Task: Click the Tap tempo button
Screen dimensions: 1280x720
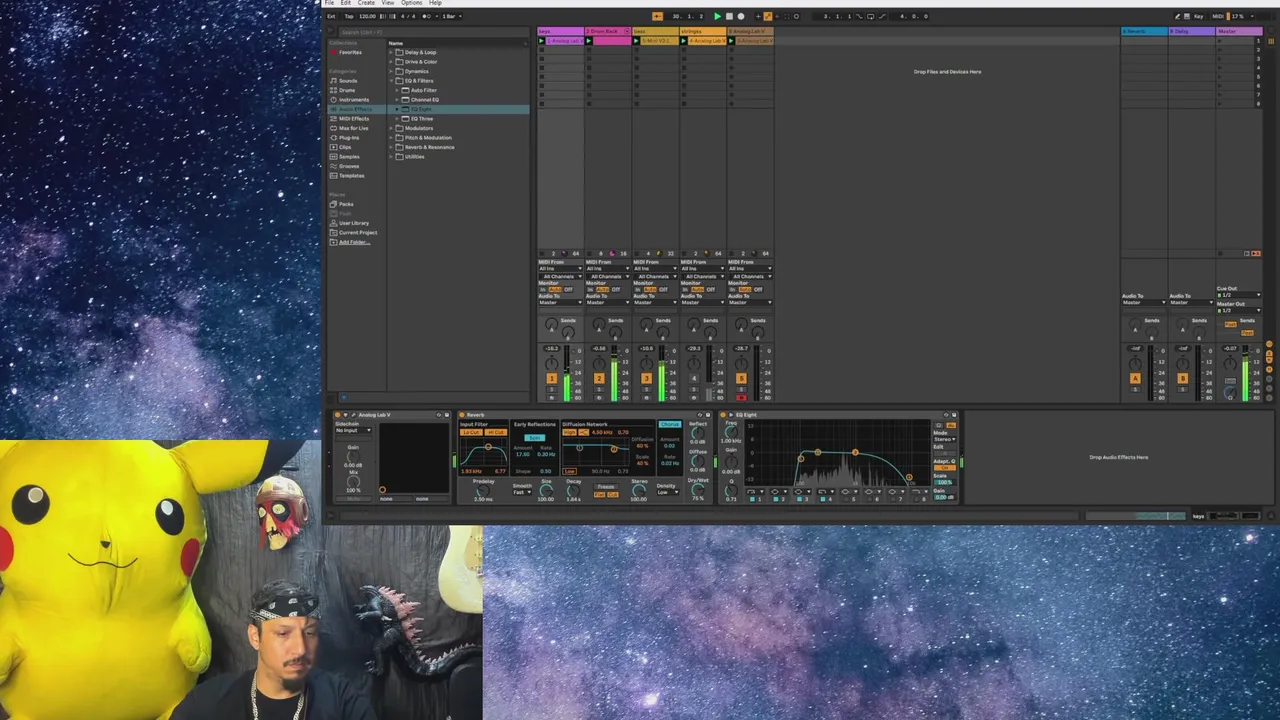Action: pos(348,16)
